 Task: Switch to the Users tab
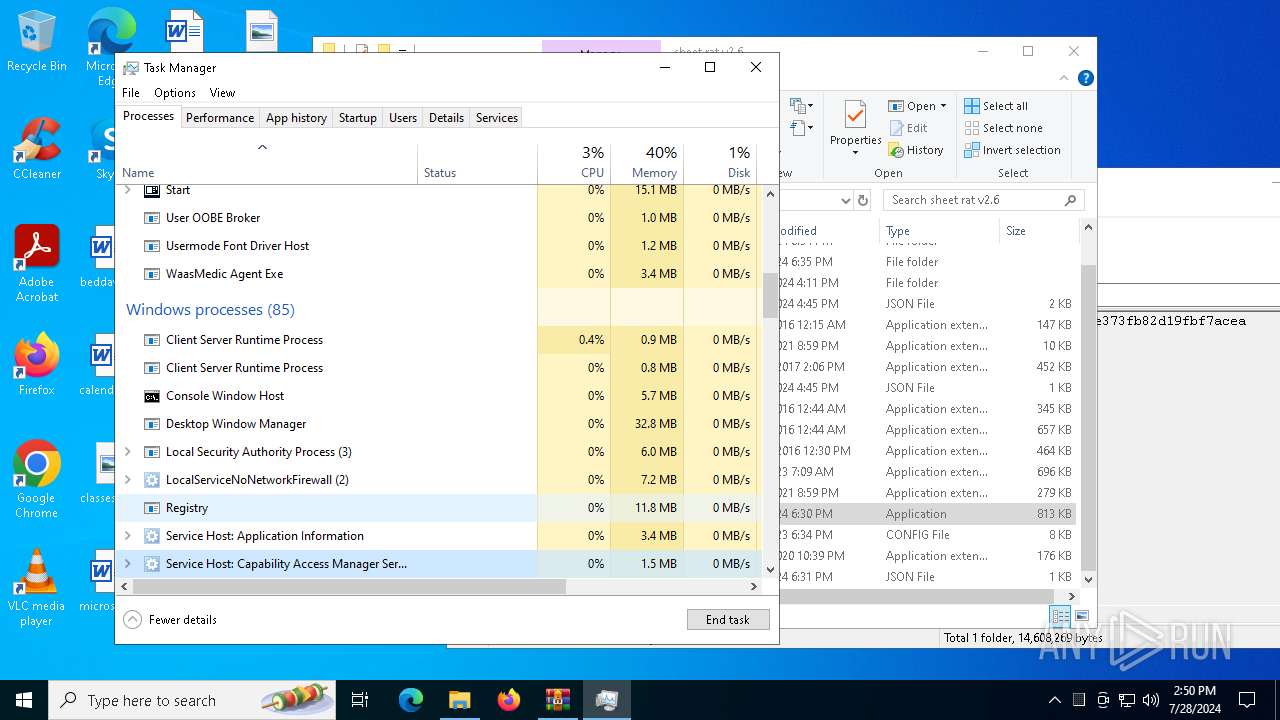(x=403, y=118)
